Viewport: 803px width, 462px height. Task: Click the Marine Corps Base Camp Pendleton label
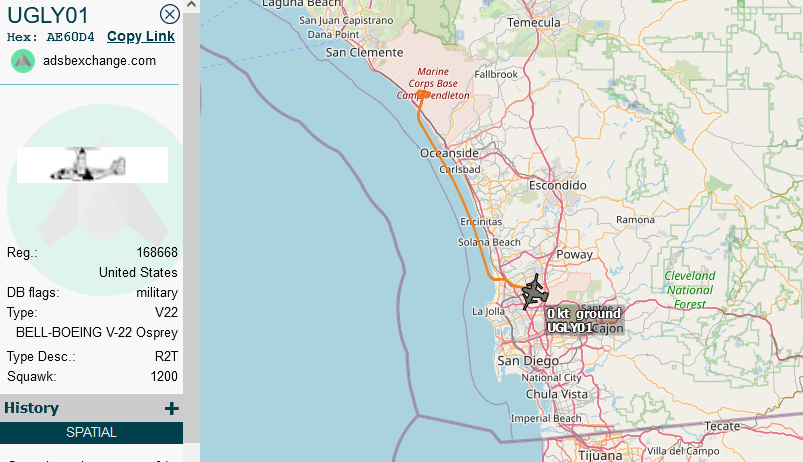coord(433,83)
